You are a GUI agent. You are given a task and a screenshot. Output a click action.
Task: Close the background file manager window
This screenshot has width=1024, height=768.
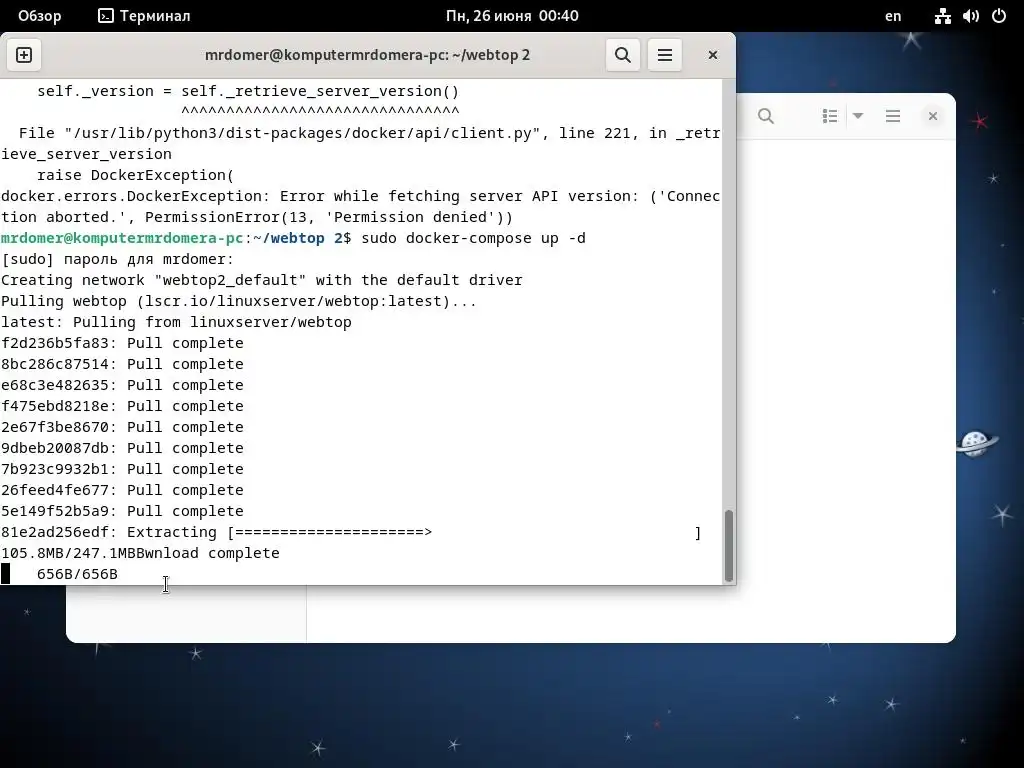click(933, 116)
